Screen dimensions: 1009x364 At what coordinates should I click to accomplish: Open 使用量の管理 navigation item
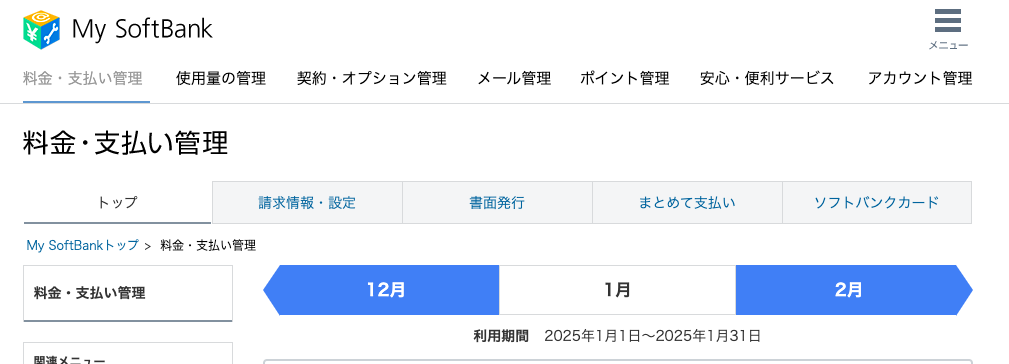click(x=221, y=79)
